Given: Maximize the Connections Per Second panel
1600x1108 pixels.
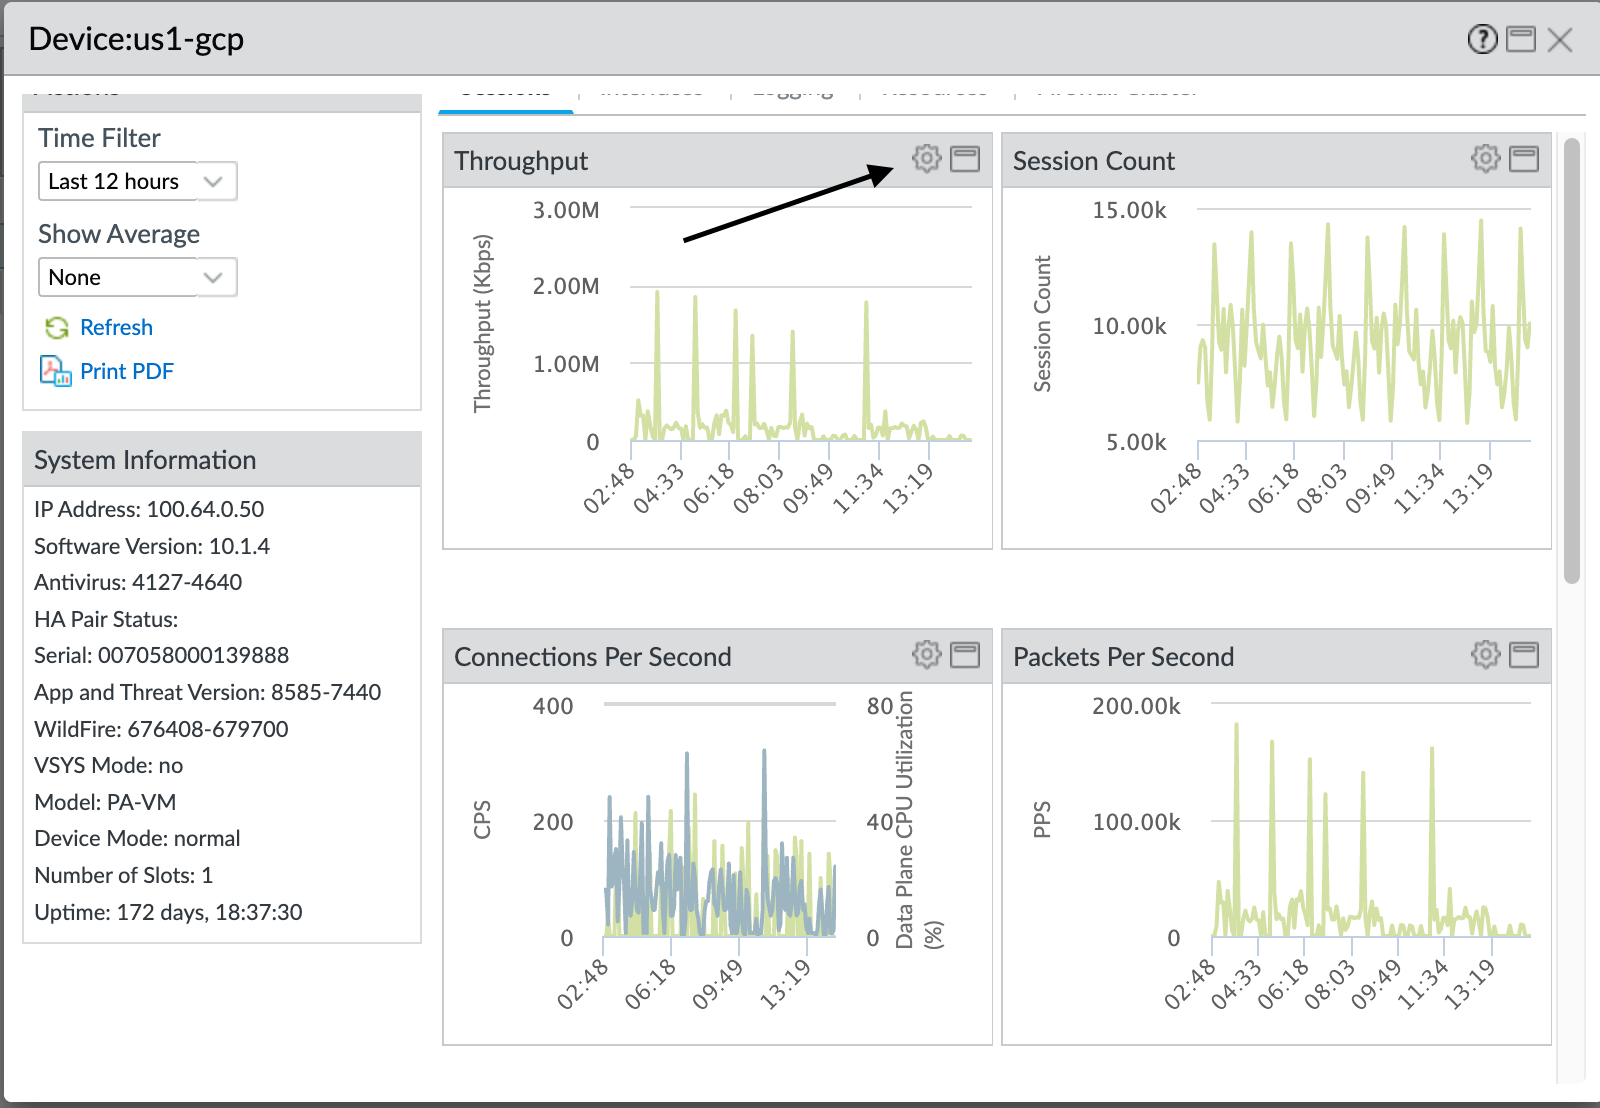Looking at the screenshot, I should click(x=965, y=655).
